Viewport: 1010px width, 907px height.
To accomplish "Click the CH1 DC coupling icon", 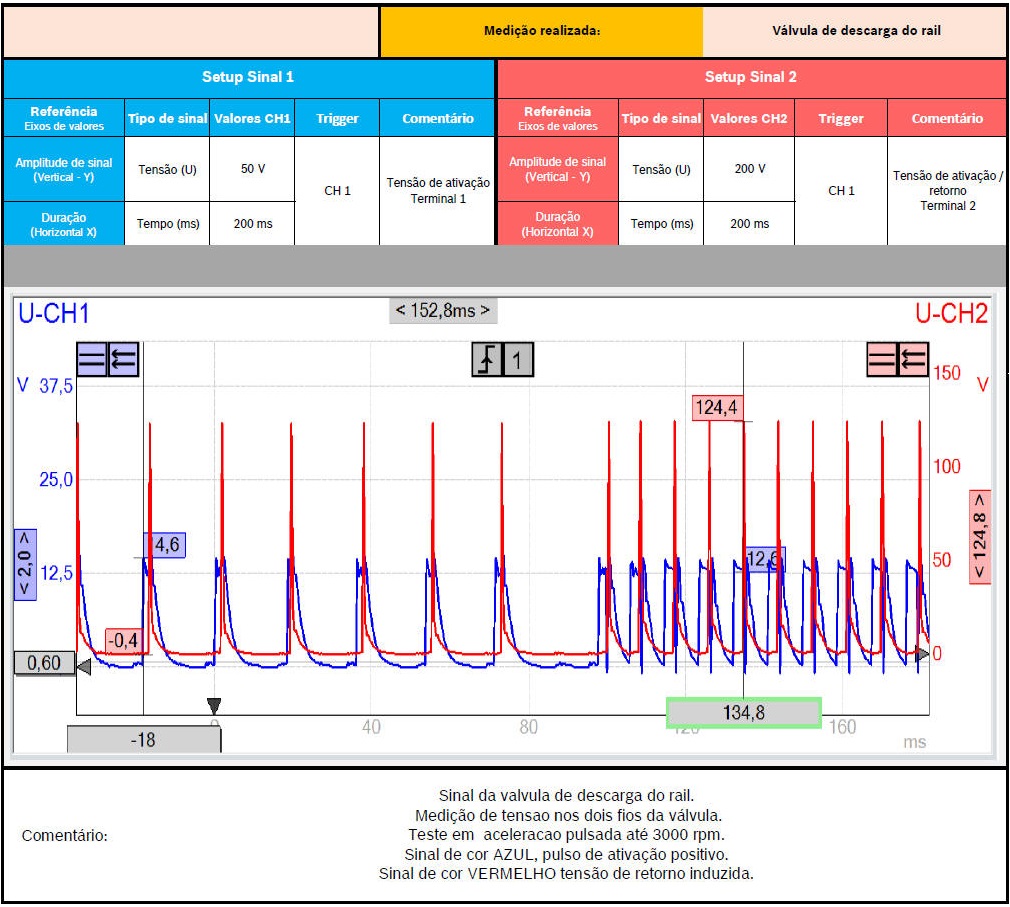I will click(92, 359).
